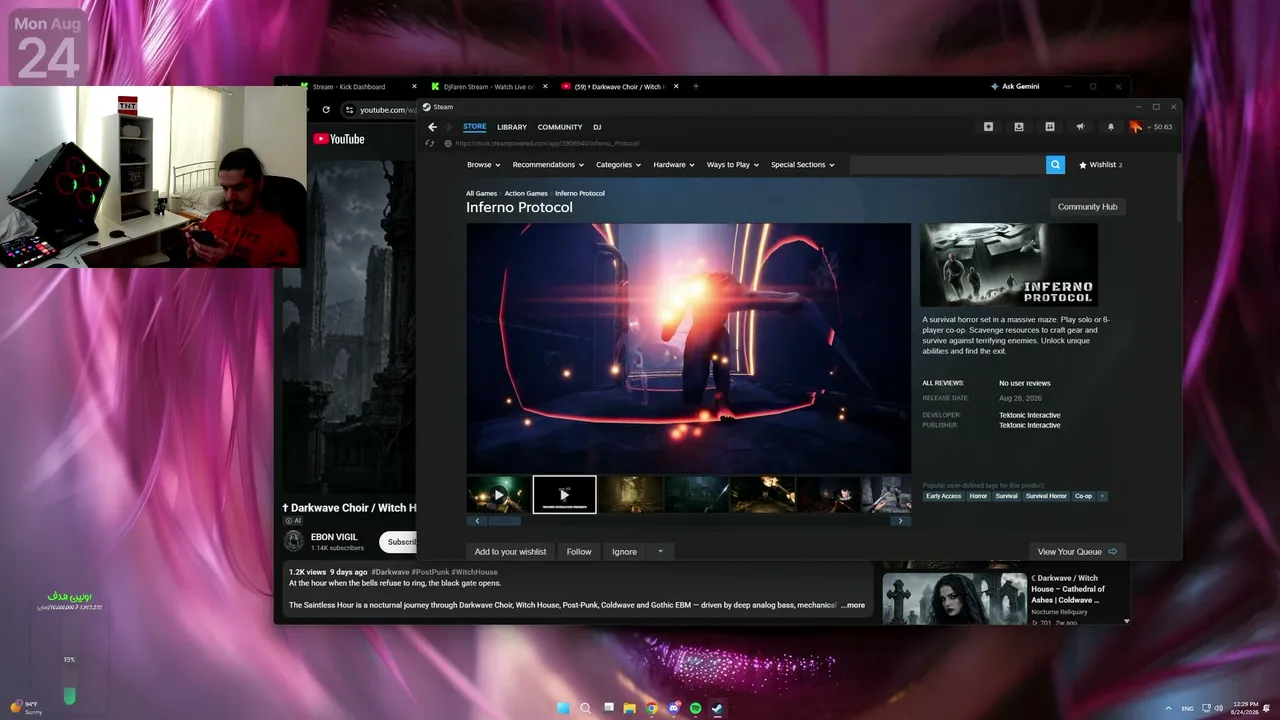
Task: Expand the Browse dropdown
Action: pyautogui.click(x=483, y=165)
